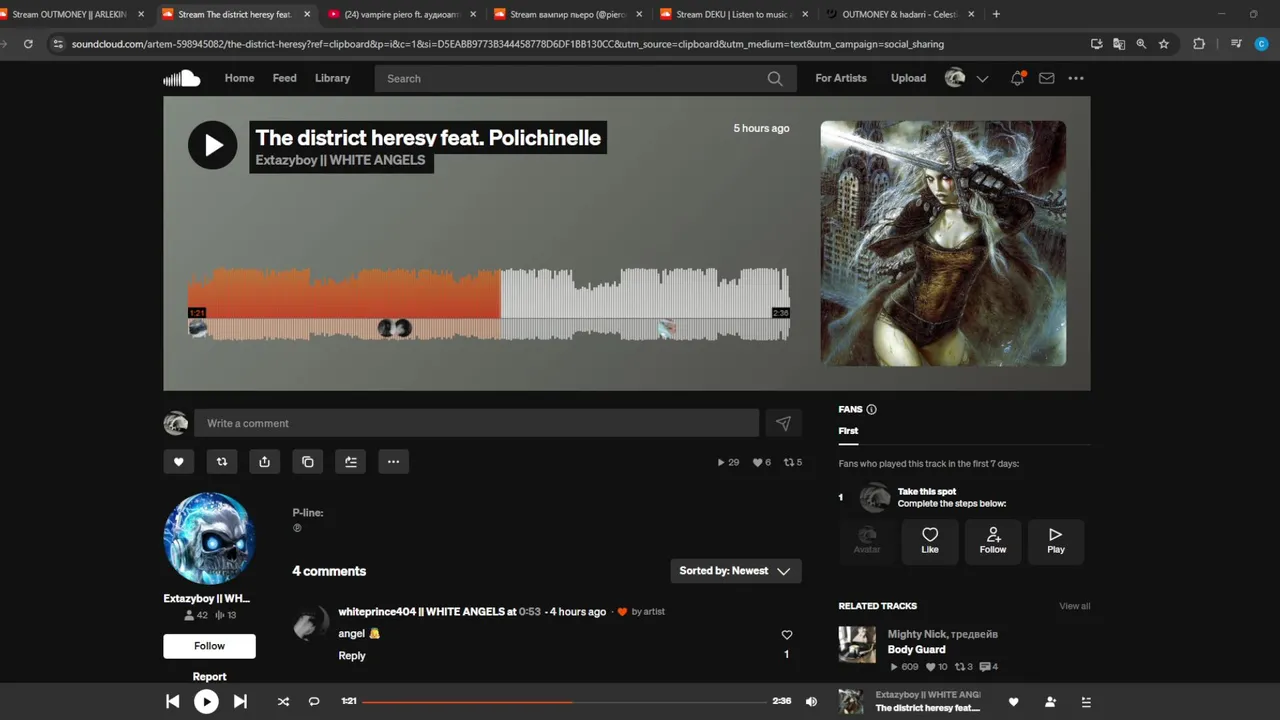Close the Stream OUTMONEY || ARLEKIN tab
This screenshot has width=1280, height=720.
click(x=140, y=15)
